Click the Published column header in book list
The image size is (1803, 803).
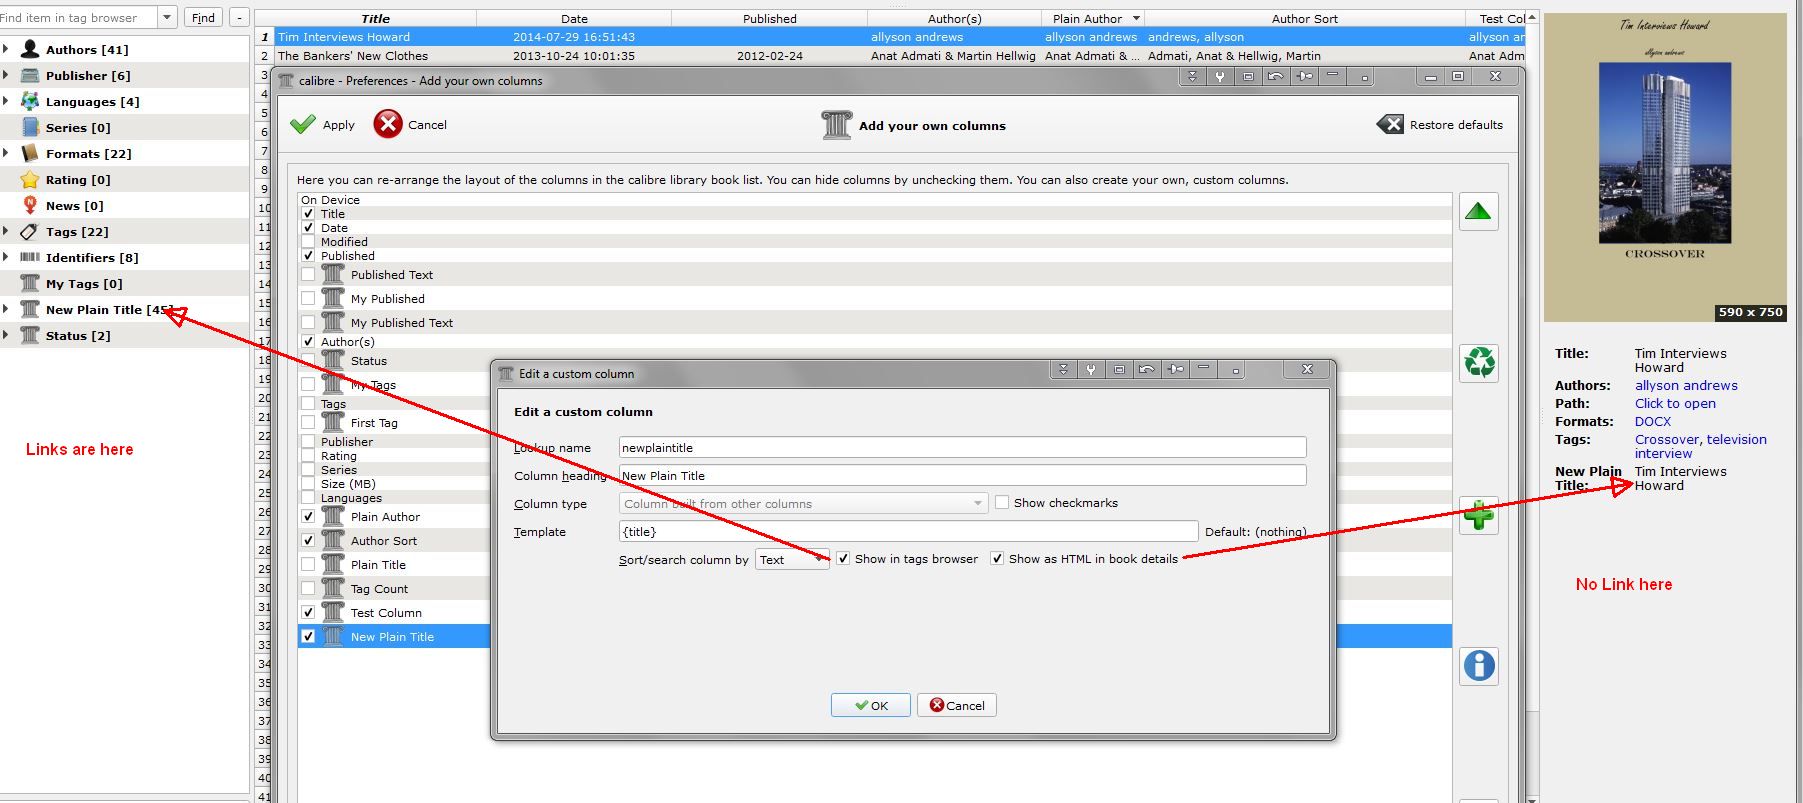click(770, 18)
